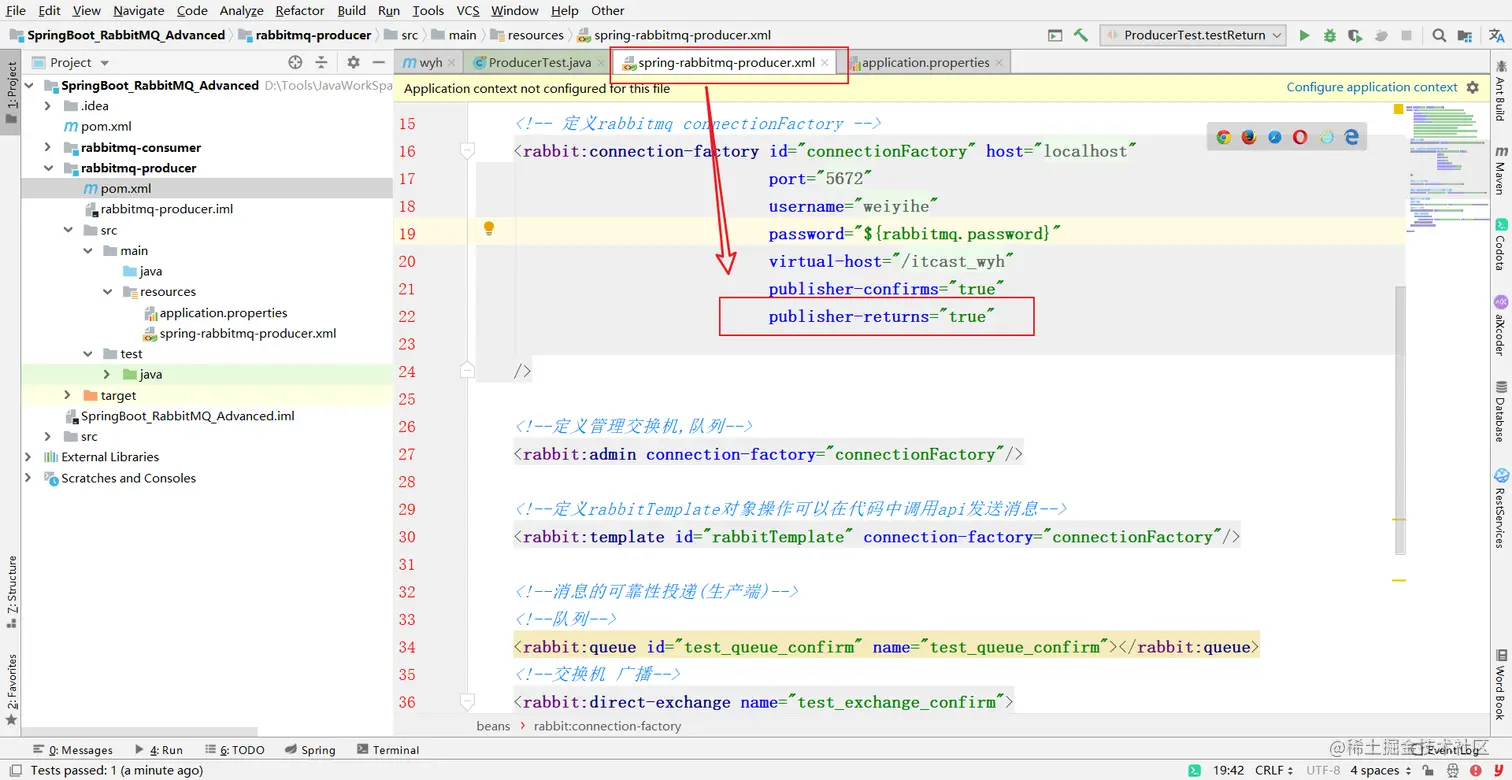The image size is (1512, 780).
Task: Toggle the 2: Favorites tool window tab
Action: click(11, 690)
